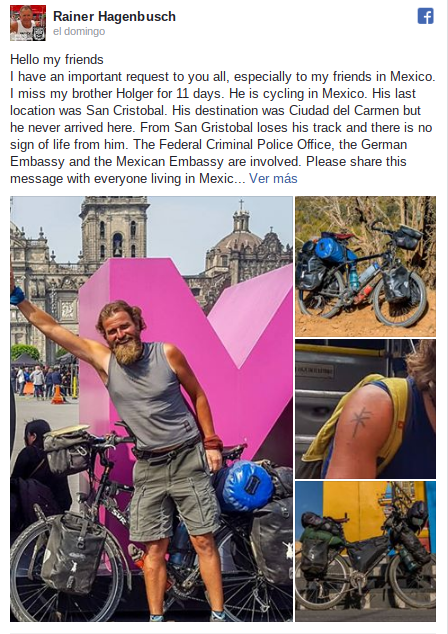View the photo of the loaded bike on dirt

click(x=366, y=266)
